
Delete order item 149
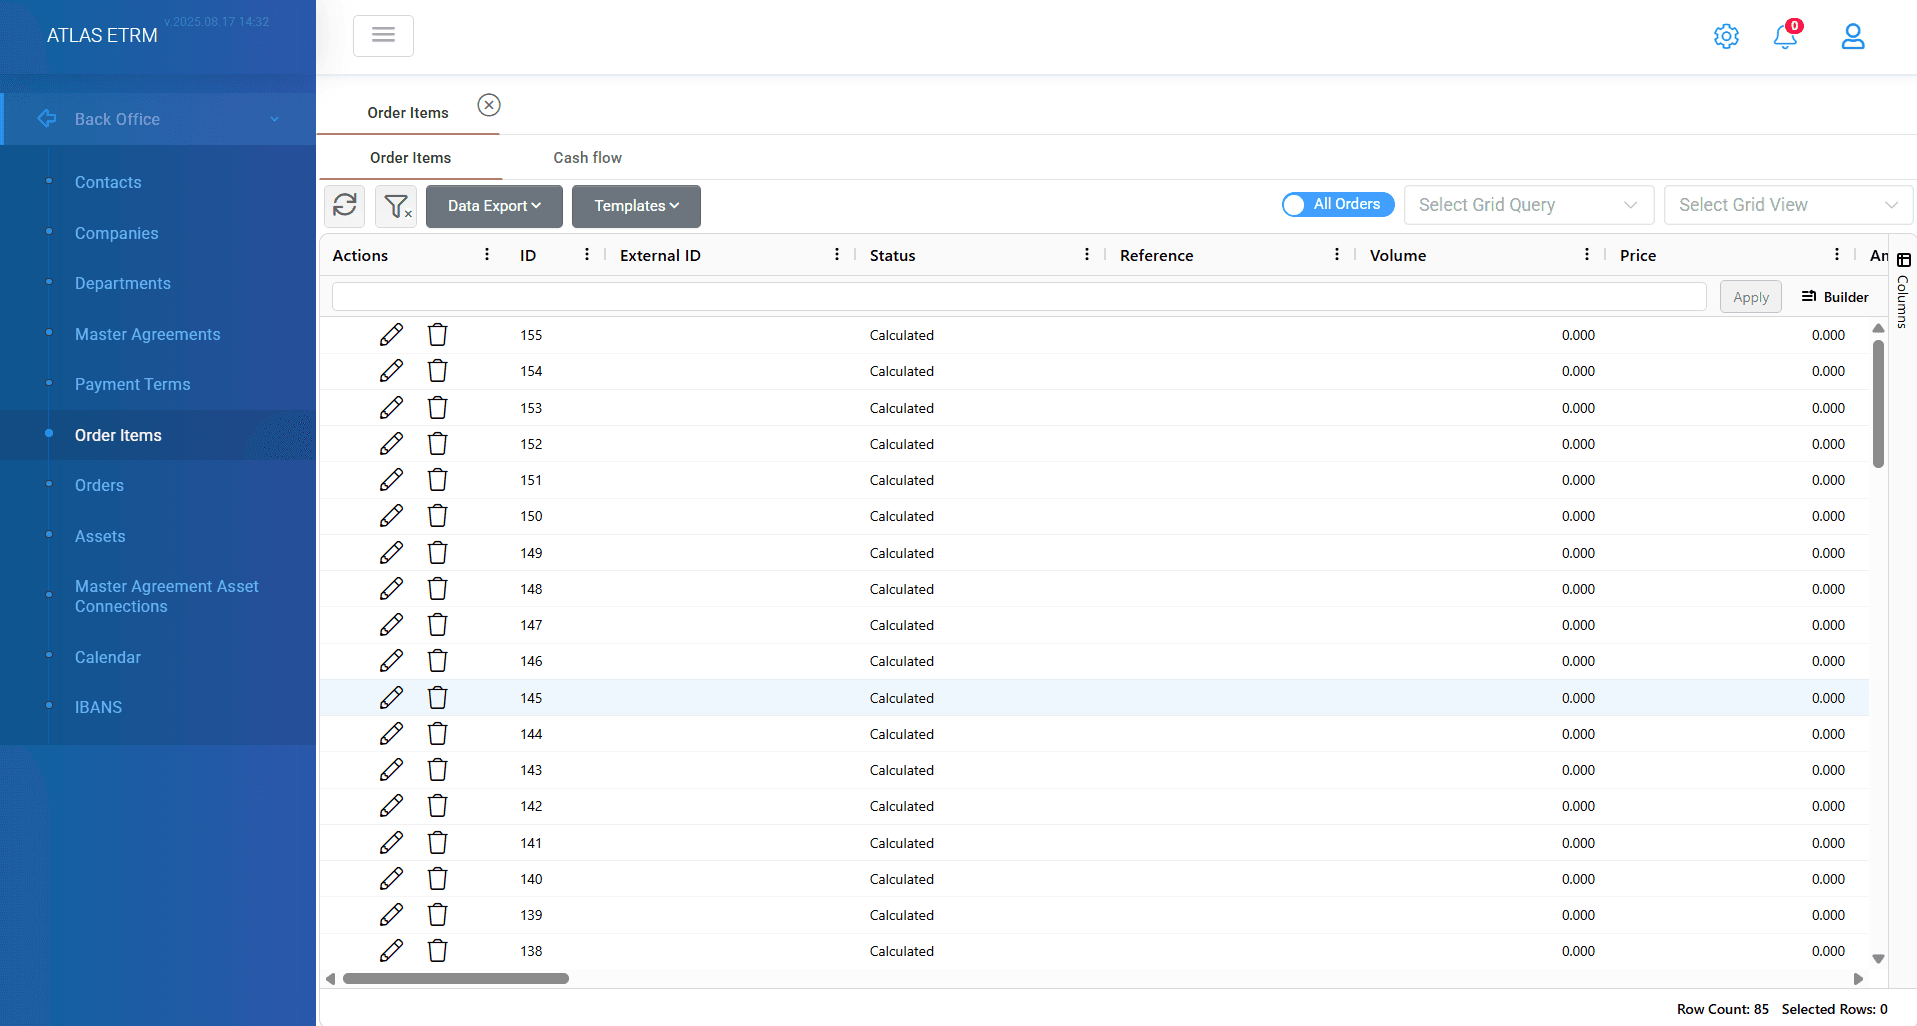pyautogui.click(x=438, y=553)
